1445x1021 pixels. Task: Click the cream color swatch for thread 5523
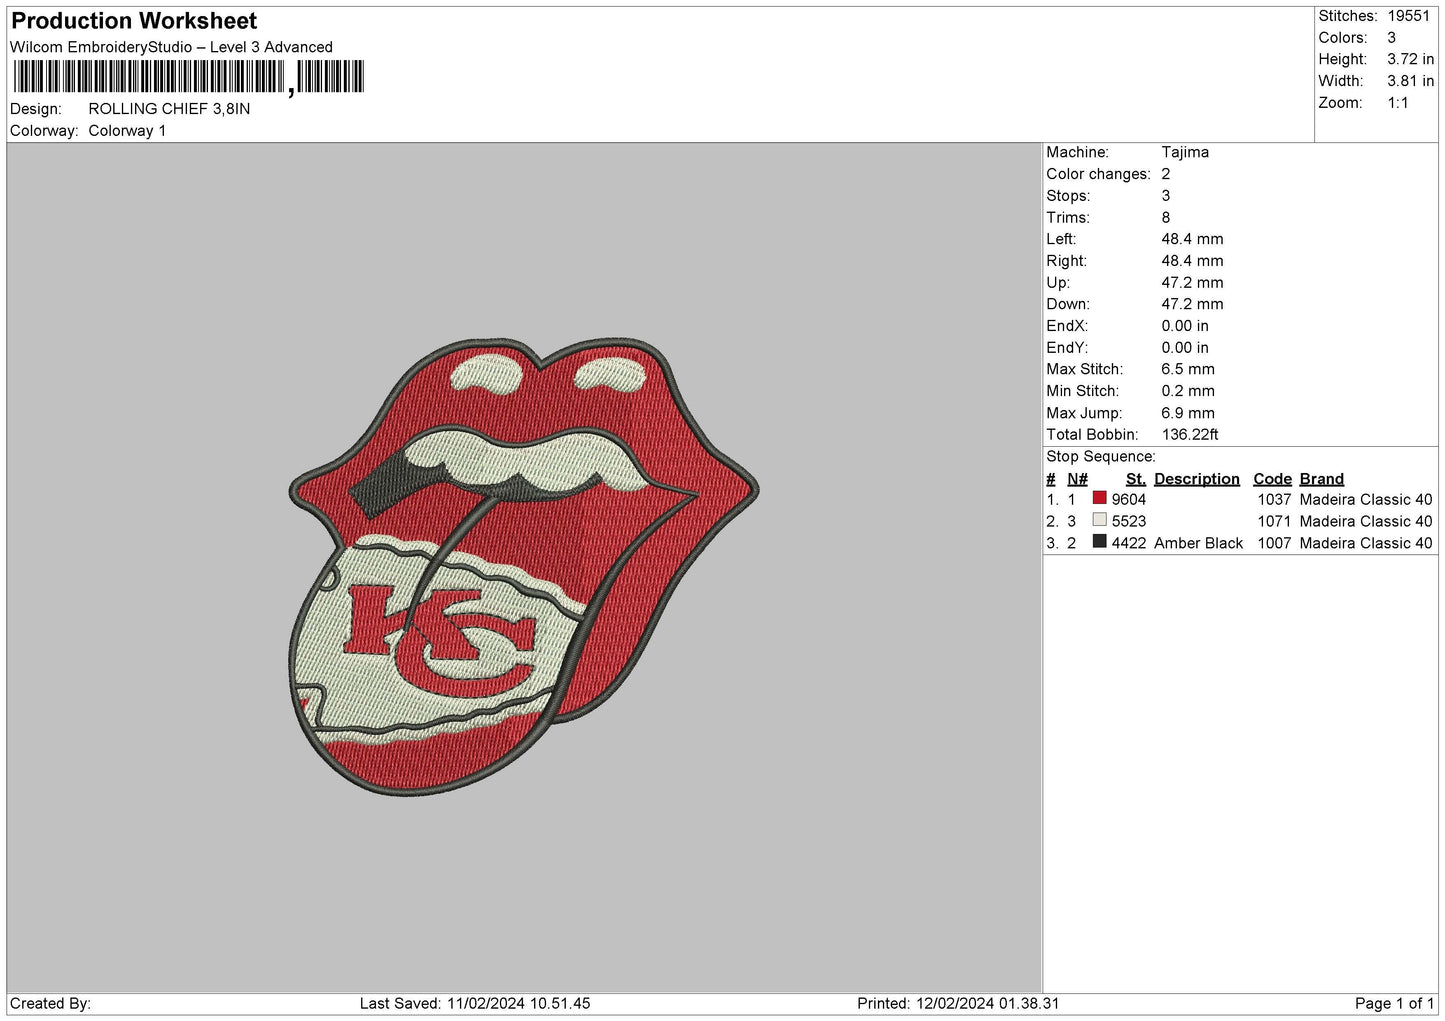1100,520
